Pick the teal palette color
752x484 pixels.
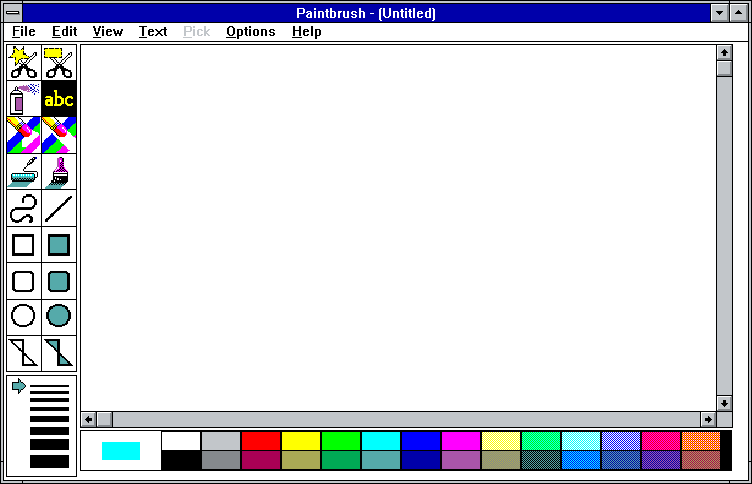click(381, 460)
